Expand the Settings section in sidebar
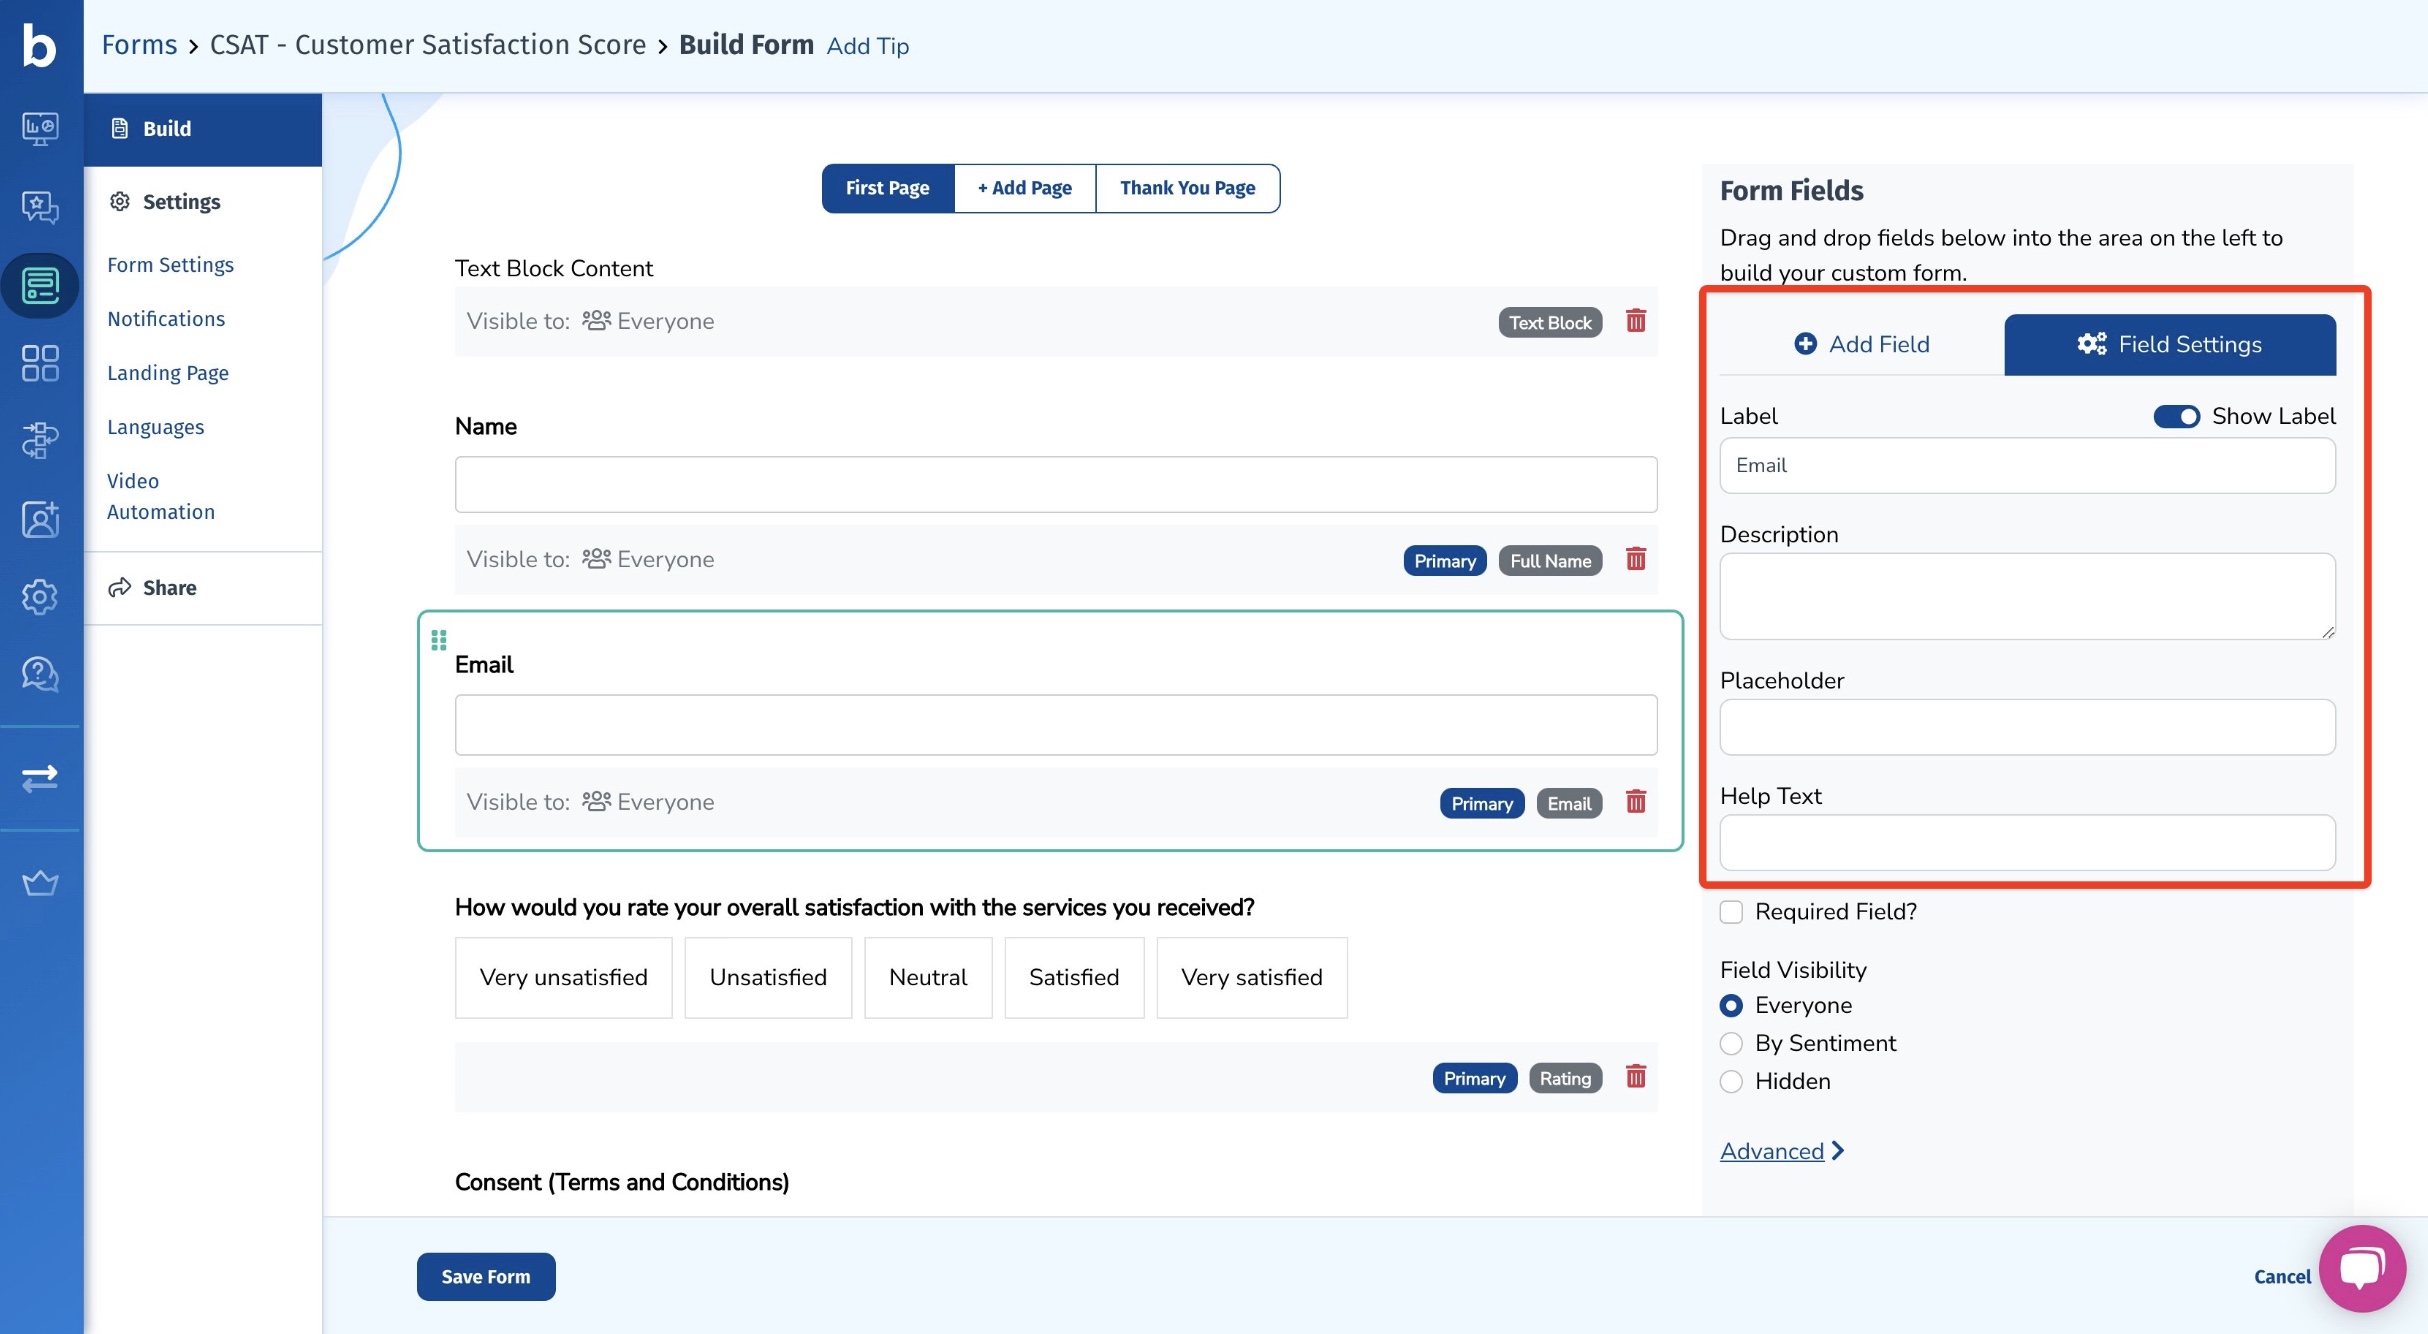This screenshot has width=2428, height=1334. [180, 202]
